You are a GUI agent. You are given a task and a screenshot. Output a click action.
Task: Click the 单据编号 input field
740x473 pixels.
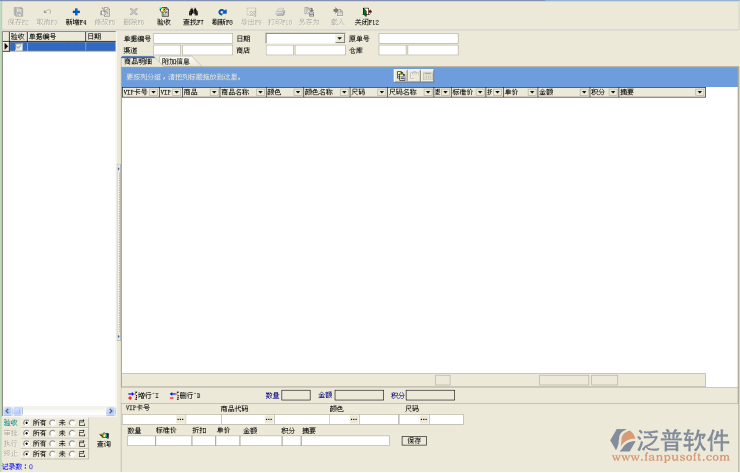(x=192, y=38)
